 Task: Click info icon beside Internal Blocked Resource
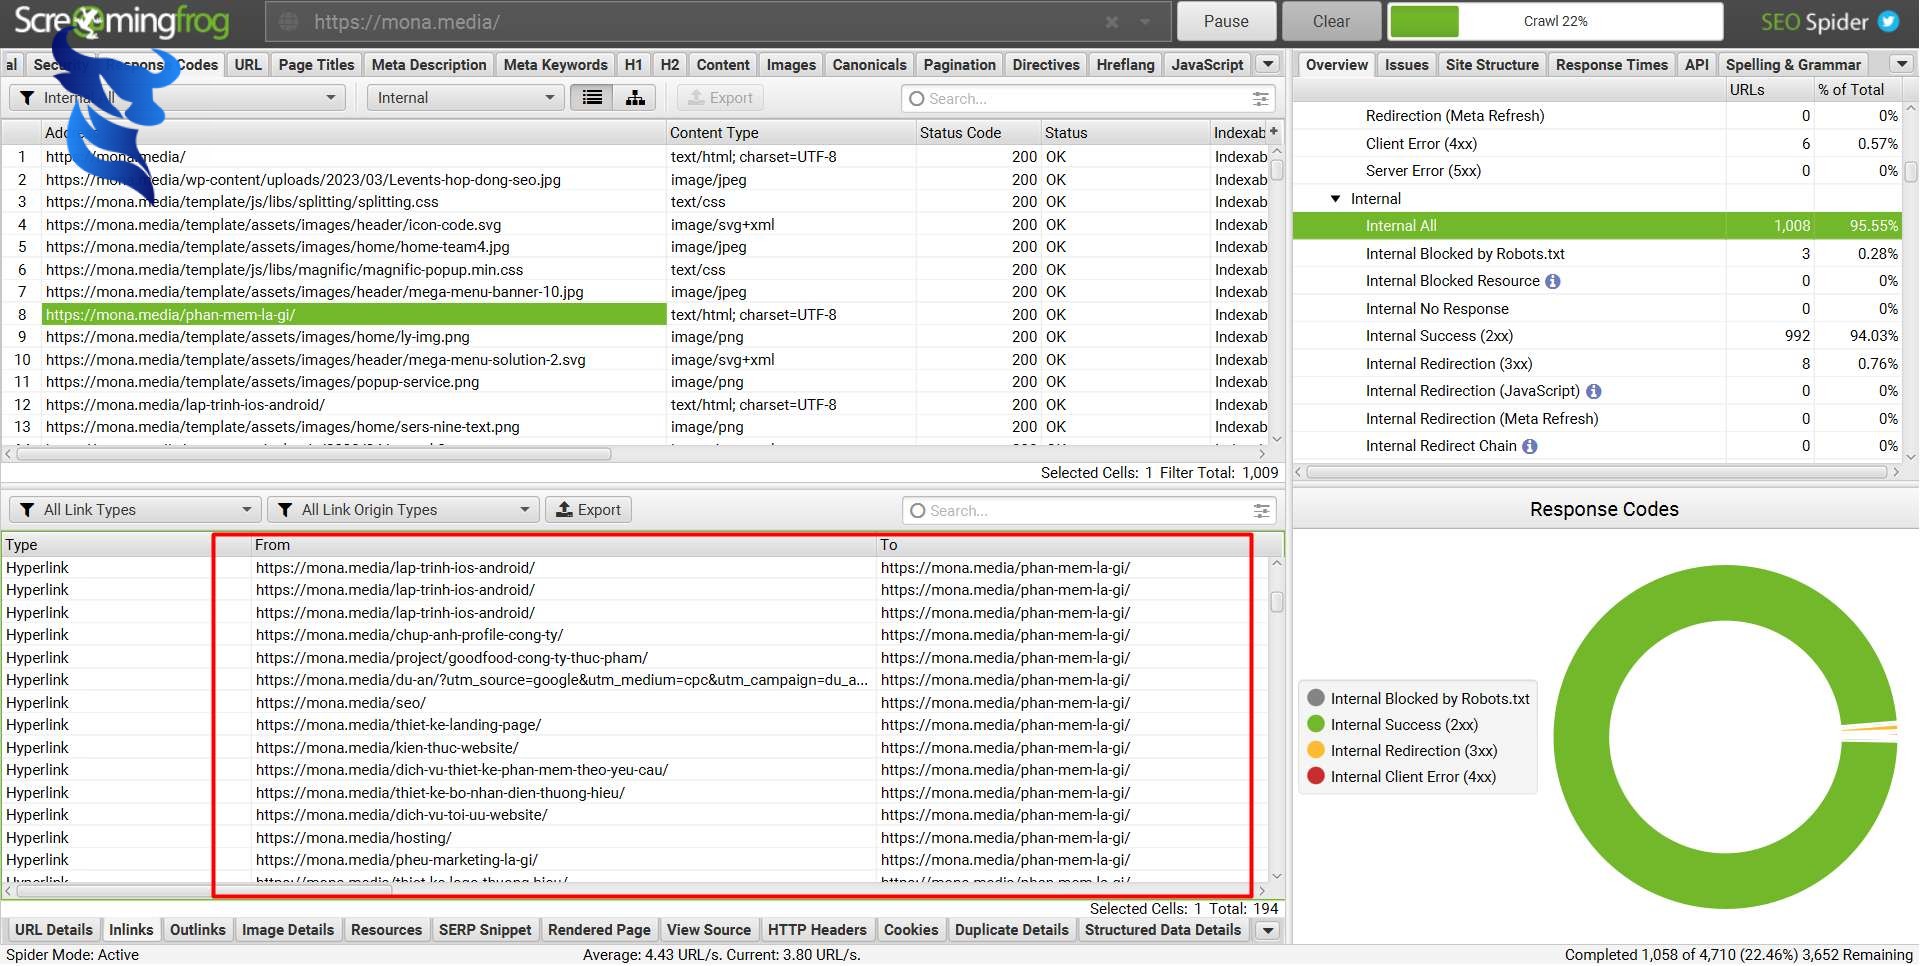(x=1552, y=282)
